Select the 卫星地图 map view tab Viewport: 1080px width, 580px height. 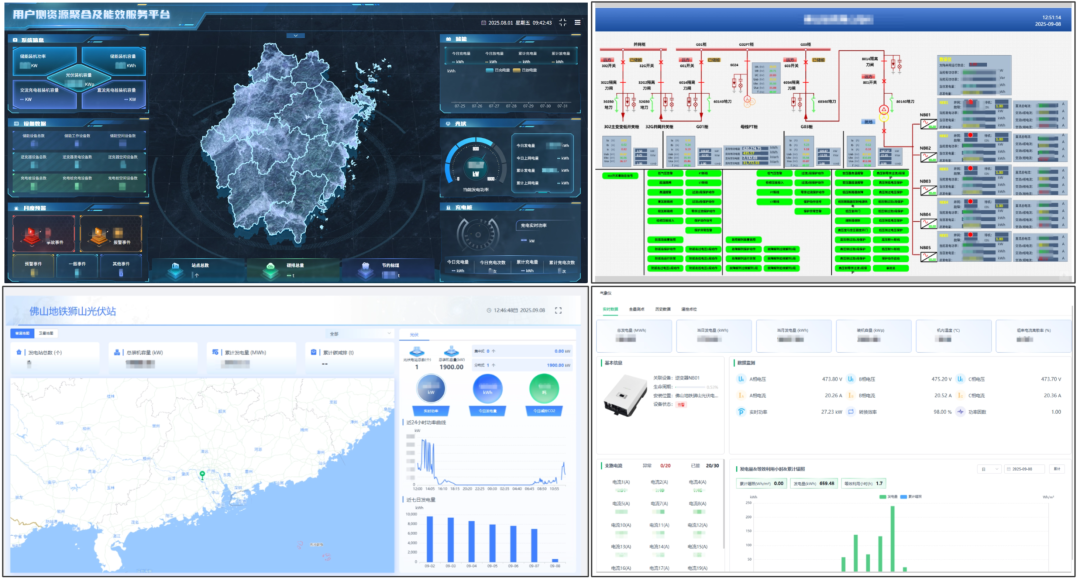coord(45,333)
